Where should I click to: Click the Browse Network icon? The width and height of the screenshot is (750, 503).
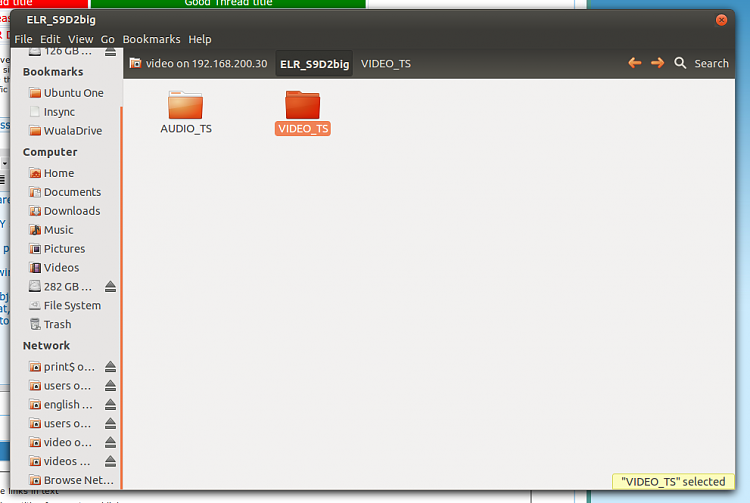tap(35, 480)
